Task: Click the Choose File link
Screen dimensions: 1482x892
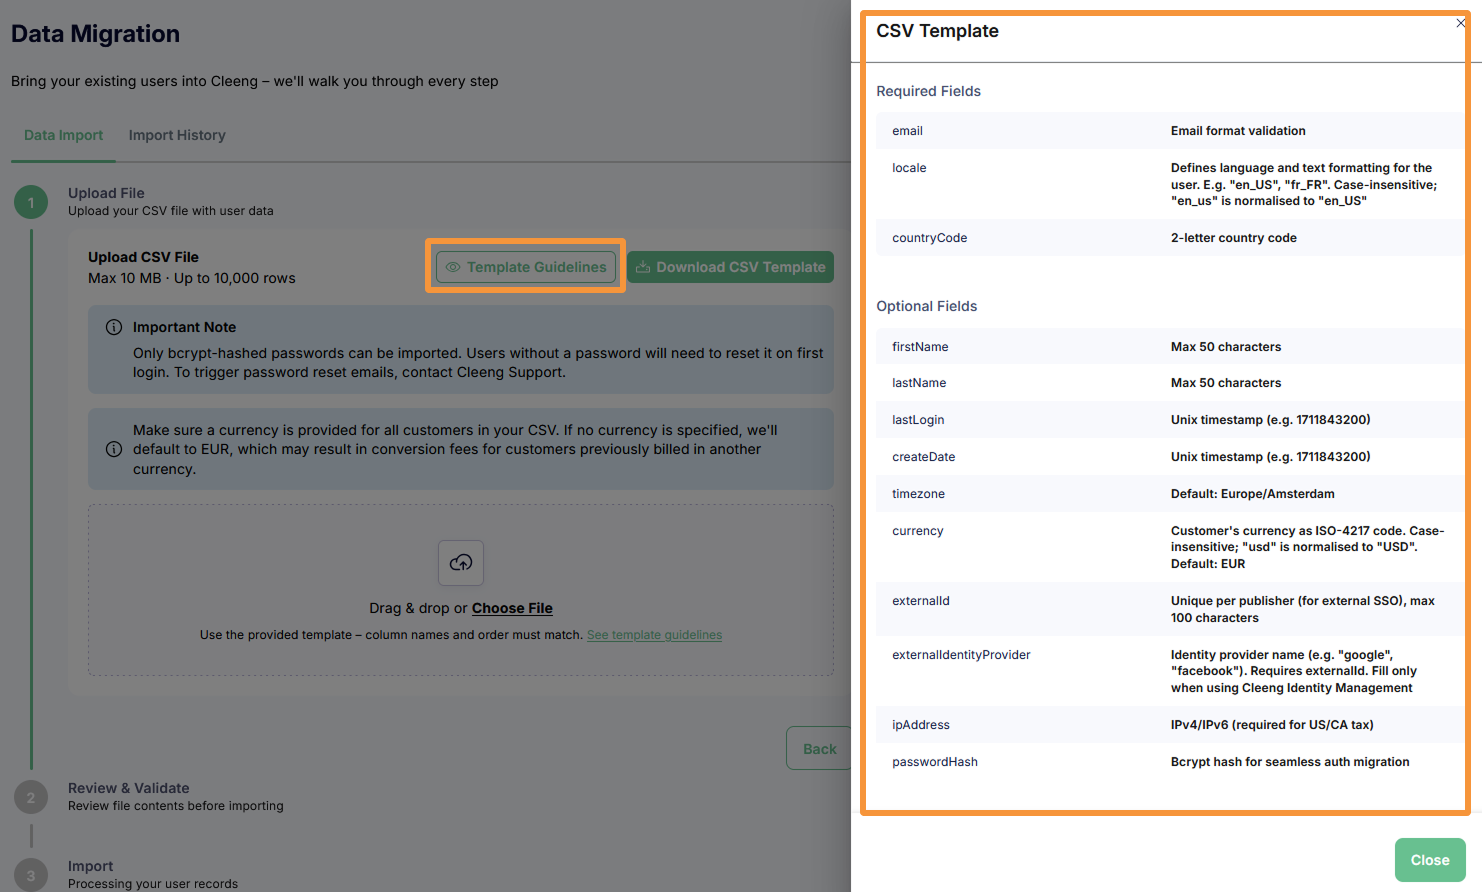Action: click(512, 608)
